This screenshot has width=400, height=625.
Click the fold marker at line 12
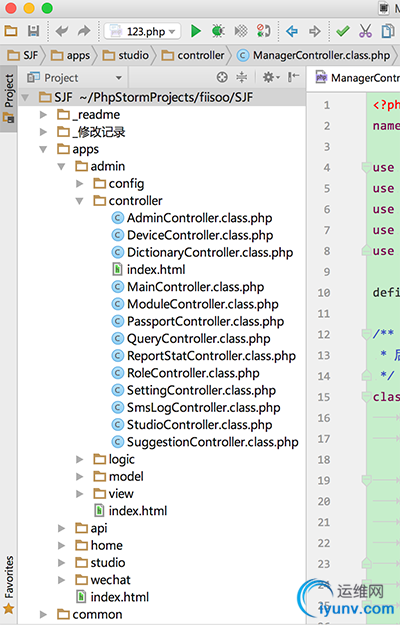click(366, 334)
